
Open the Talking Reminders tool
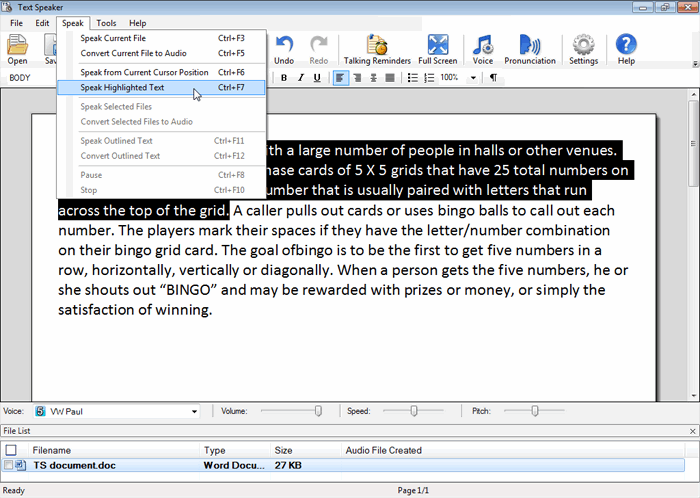[x=377, y=48]
